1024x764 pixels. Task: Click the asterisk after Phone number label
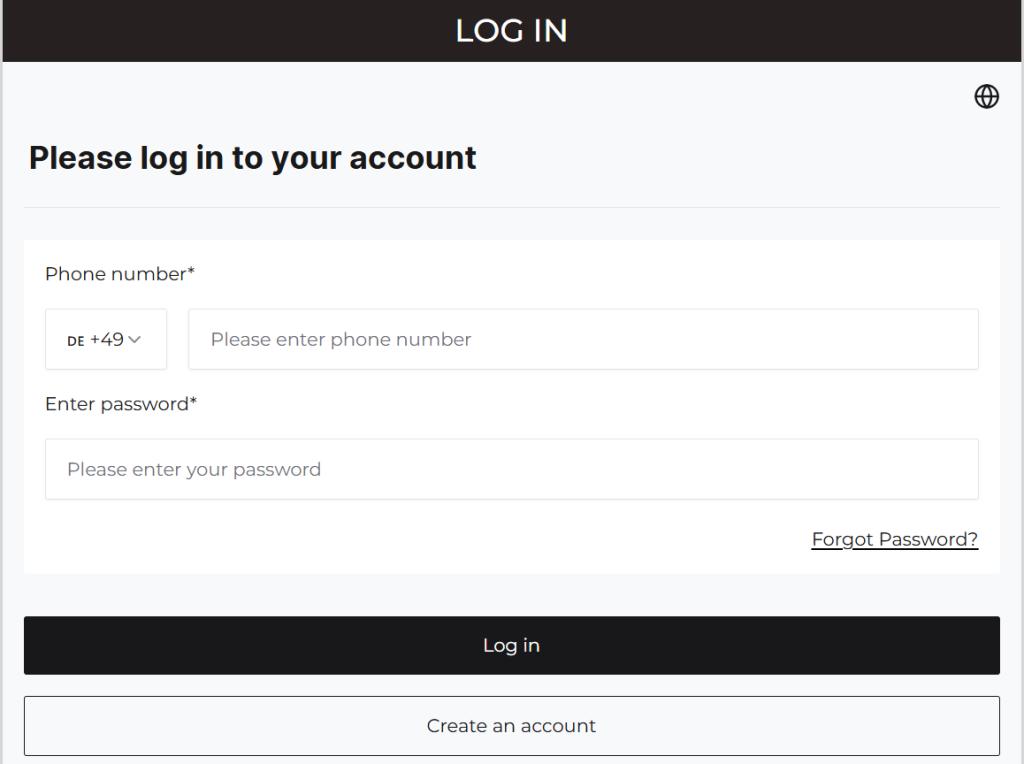[x=191, y=272]
